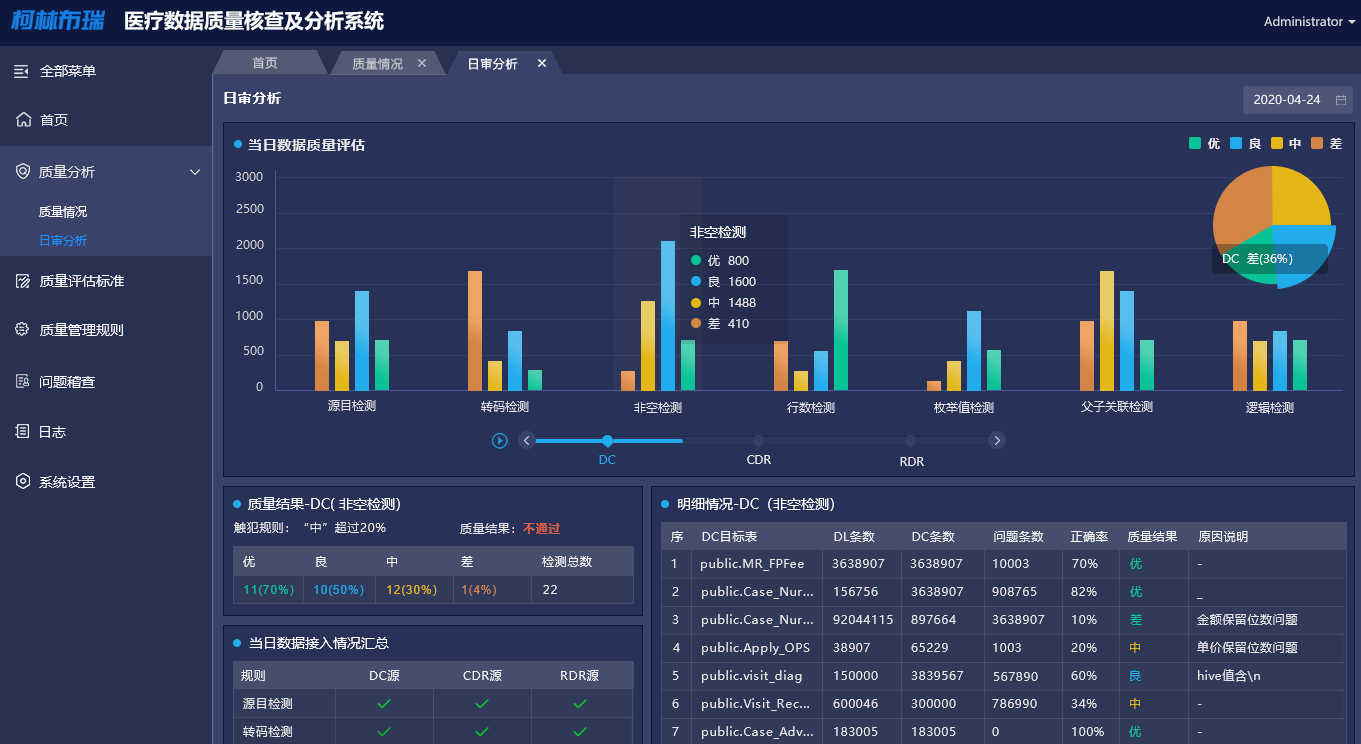Screen dimensions: 1361x744
Task: Click the 柯林布瑞 logo
Action: (x=58, y=21)
